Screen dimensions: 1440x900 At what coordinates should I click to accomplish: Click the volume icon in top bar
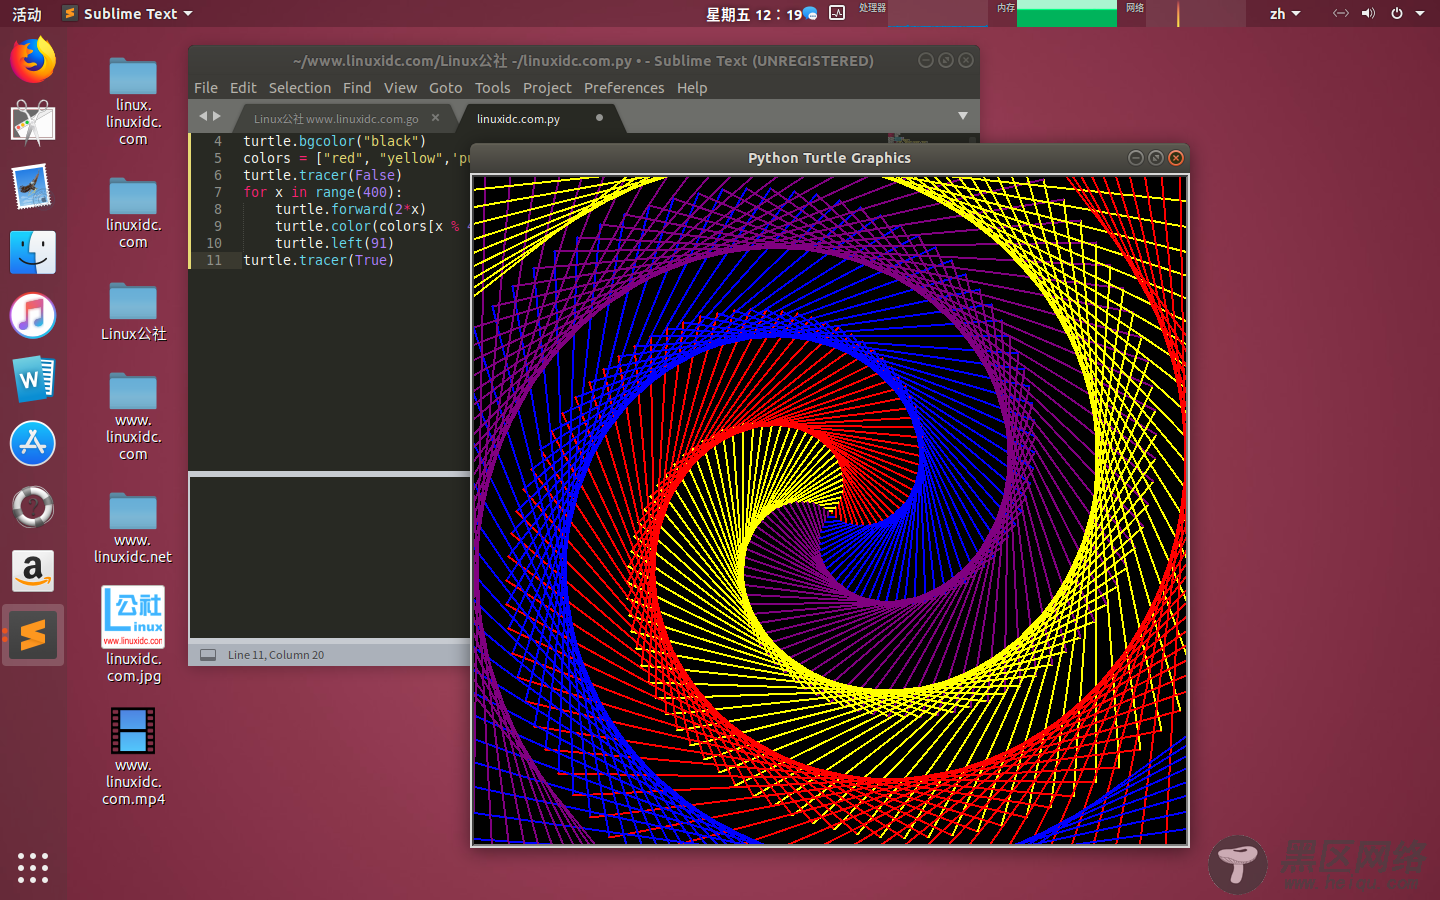pyautogui.click(x=1368, y=14)
